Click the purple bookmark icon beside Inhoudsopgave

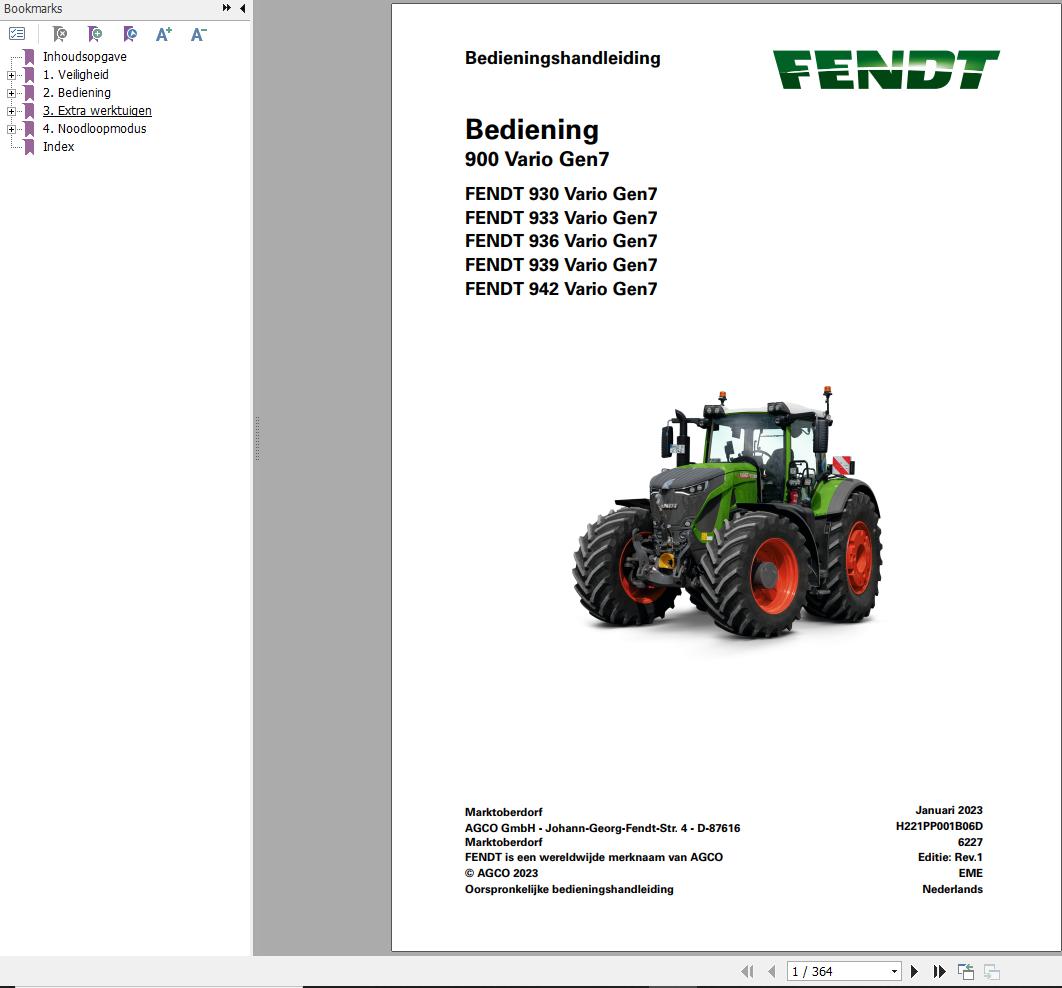coord(29,57)
